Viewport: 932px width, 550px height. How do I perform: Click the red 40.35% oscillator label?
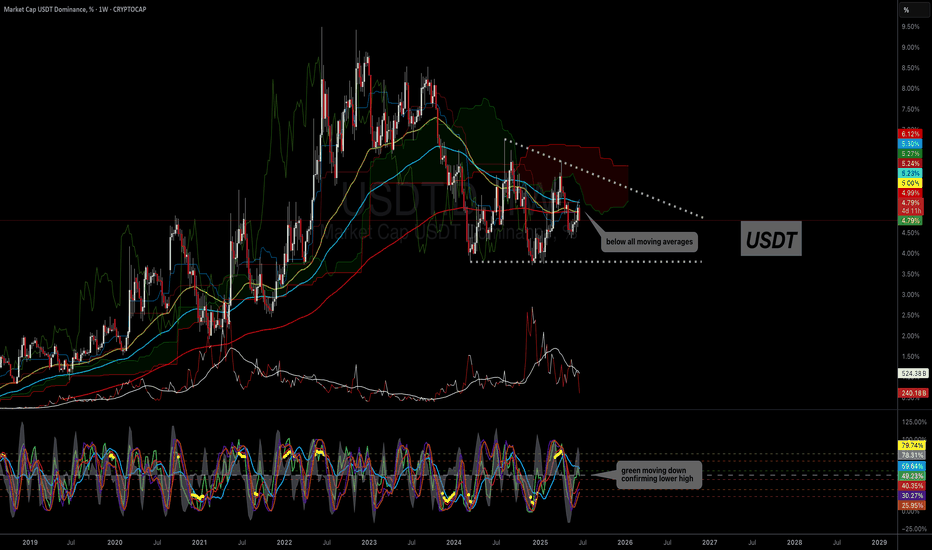pyautogui.click(x=912, y=486)
